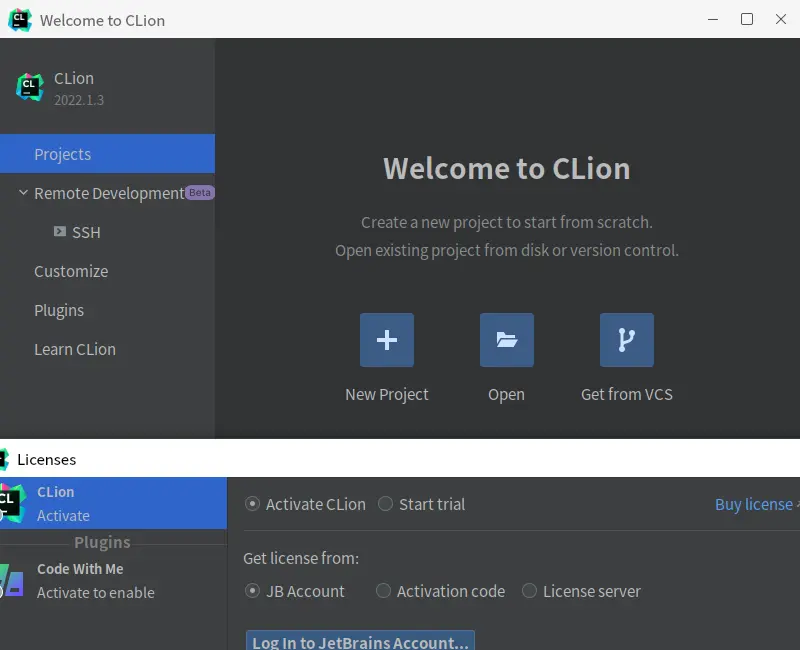Click the SSH terminal icon in sidebar

tap(60, 232)
